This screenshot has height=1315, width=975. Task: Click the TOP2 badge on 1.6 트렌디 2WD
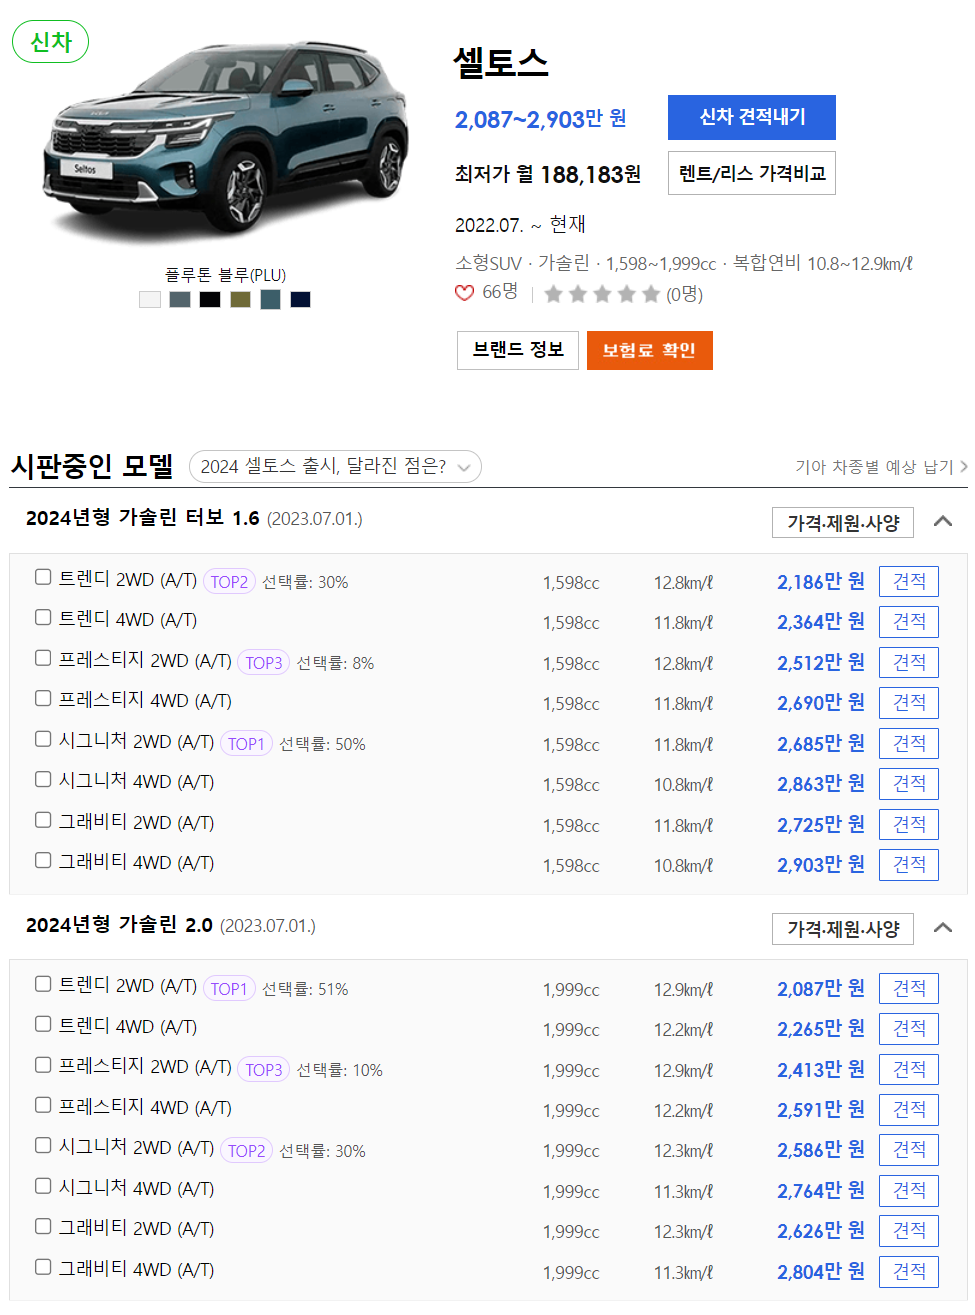(229, 582)
